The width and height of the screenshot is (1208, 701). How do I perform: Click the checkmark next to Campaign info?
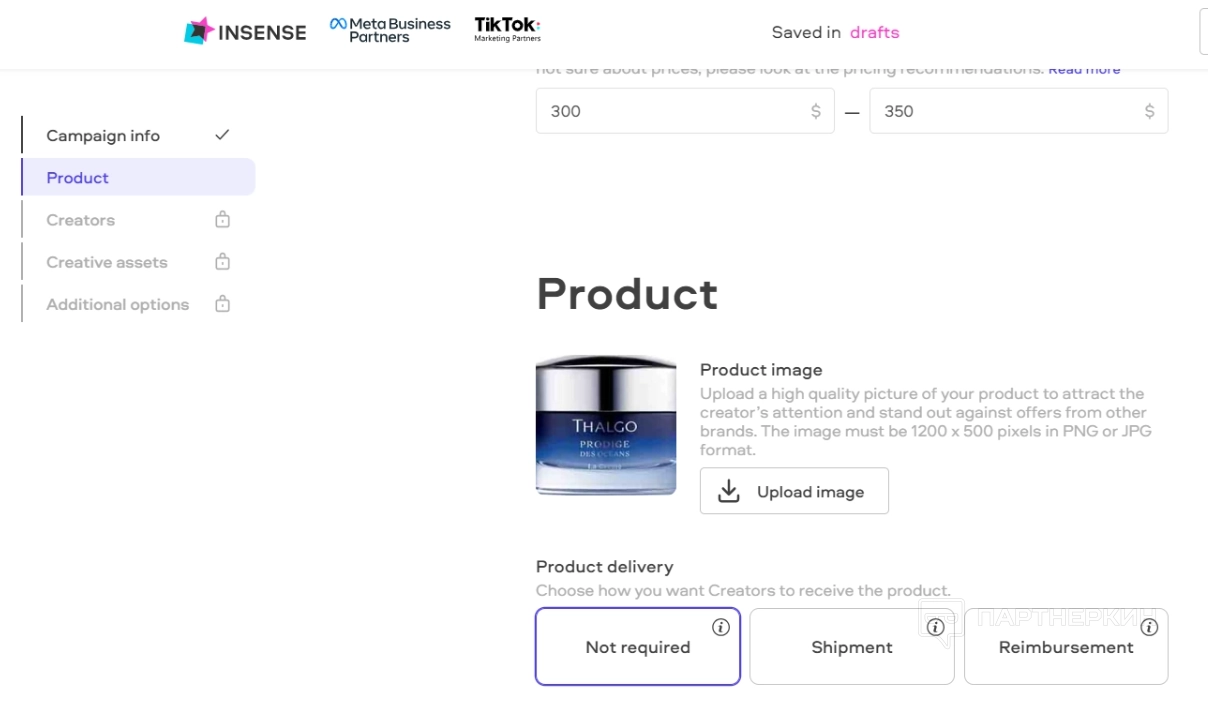(222, 134)
